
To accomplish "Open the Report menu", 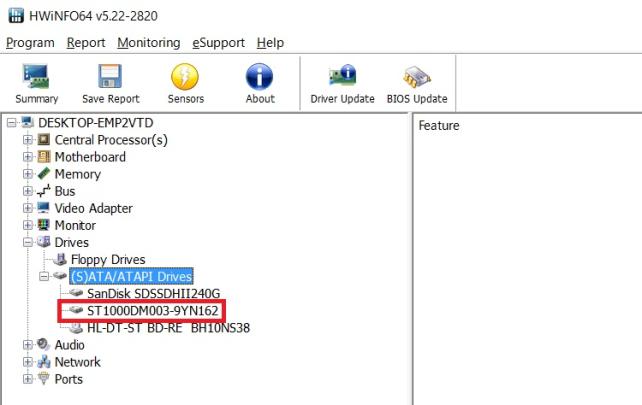I will pyautogui.click(x=86, y=43).
